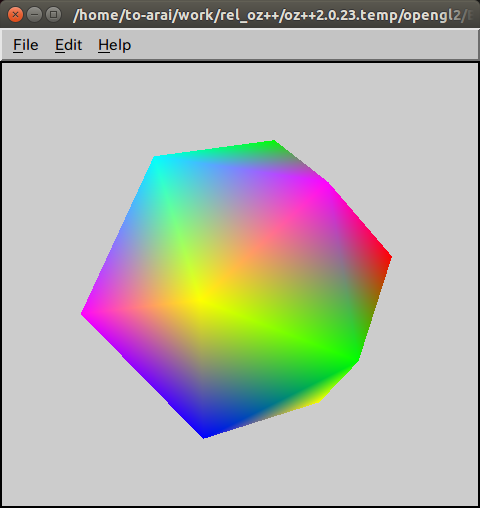The image size is (480, 508).
Task: Open the Edit menu
Action: click(68, 45)
